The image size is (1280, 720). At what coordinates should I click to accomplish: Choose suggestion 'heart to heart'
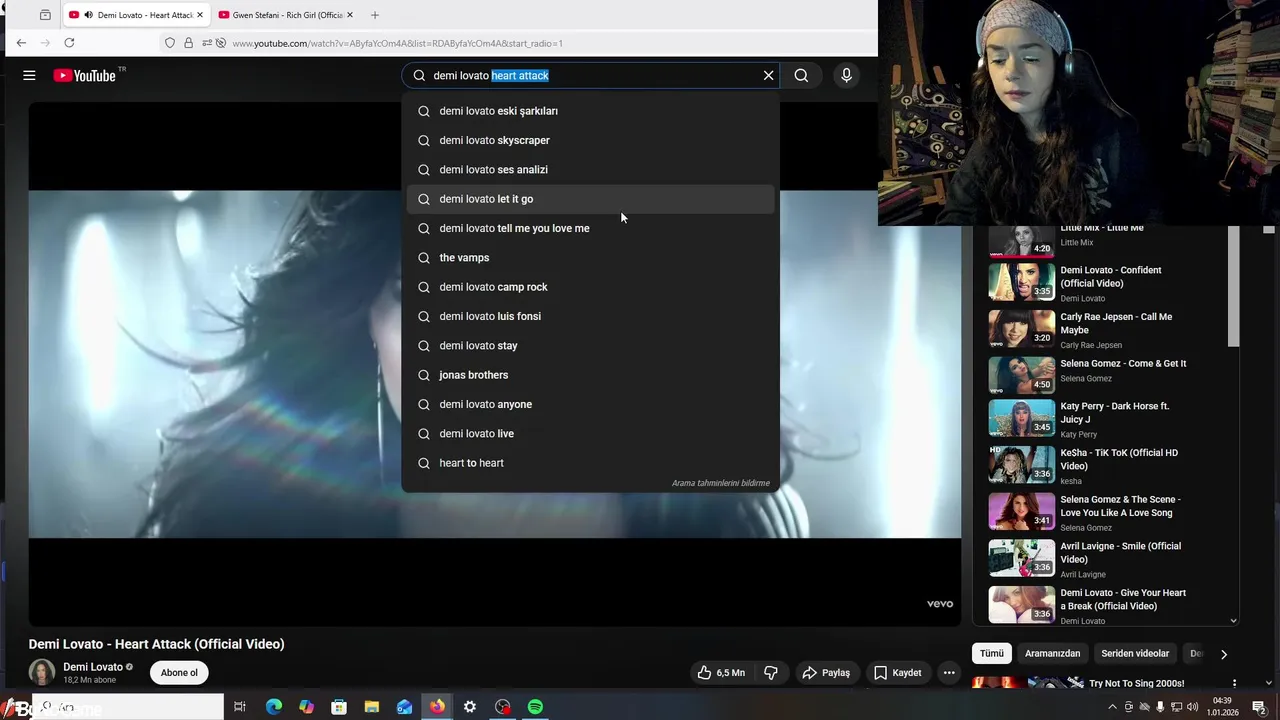pyautogui.click(x=590, y=463)
